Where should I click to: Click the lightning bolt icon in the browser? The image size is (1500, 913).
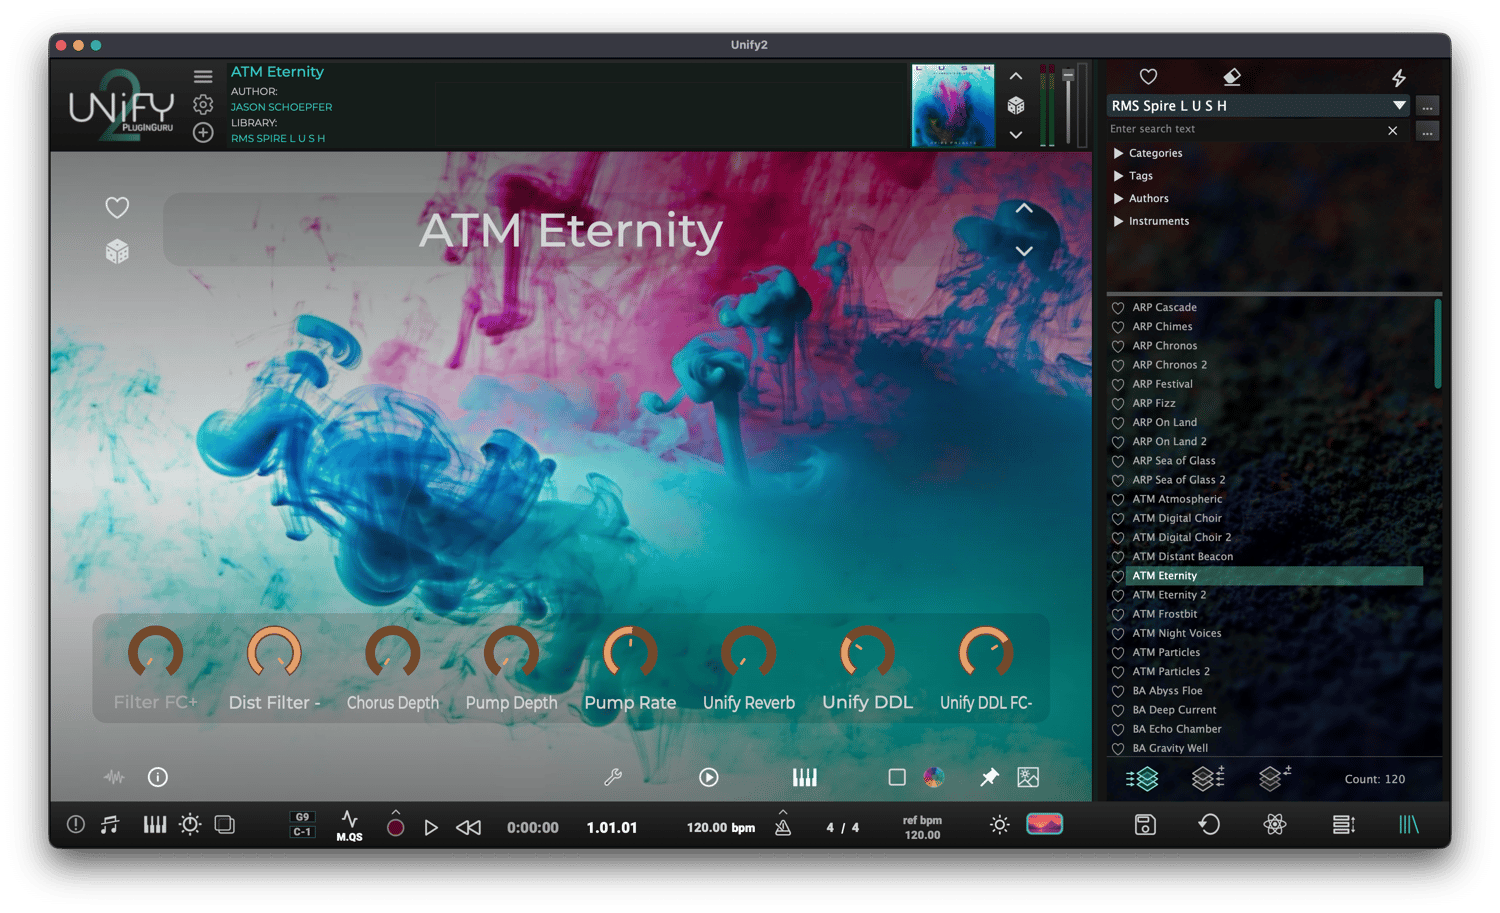[1399, 77]
